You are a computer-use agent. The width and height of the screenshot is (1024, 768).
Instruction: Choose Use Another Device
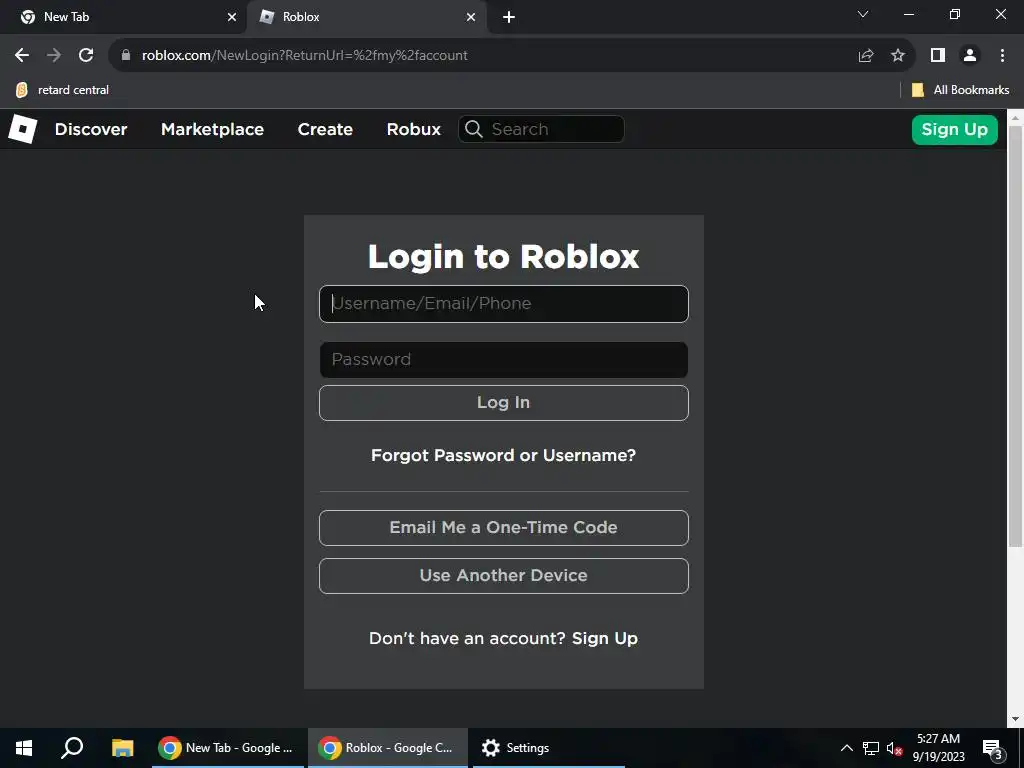pos(504,575)
